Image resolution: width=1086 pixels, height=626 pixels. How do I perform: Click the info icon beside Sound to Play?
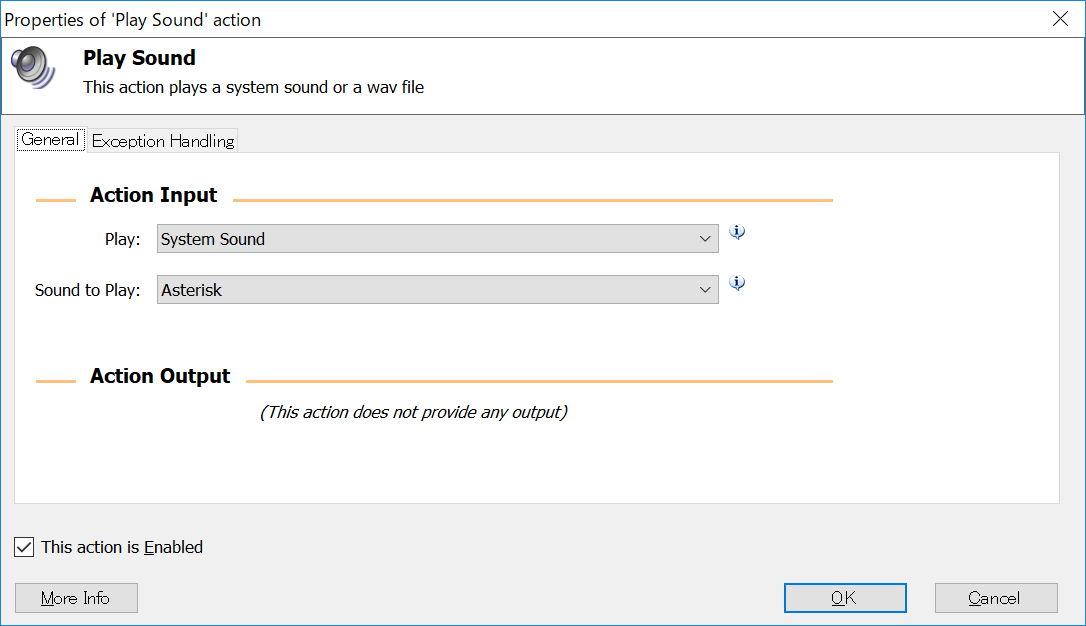(737, 283)
